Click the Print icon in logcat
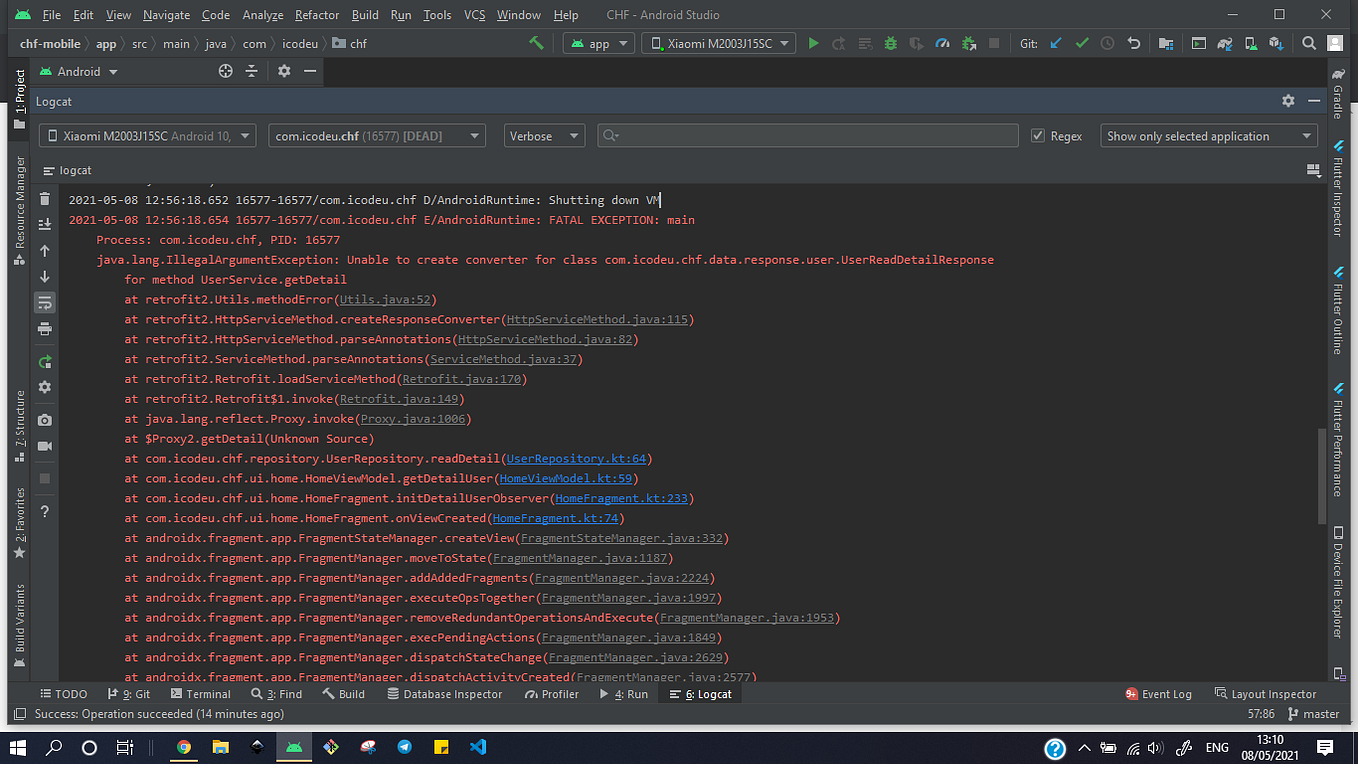Viewport: 1358px width, 764px height. coord(45,329)
